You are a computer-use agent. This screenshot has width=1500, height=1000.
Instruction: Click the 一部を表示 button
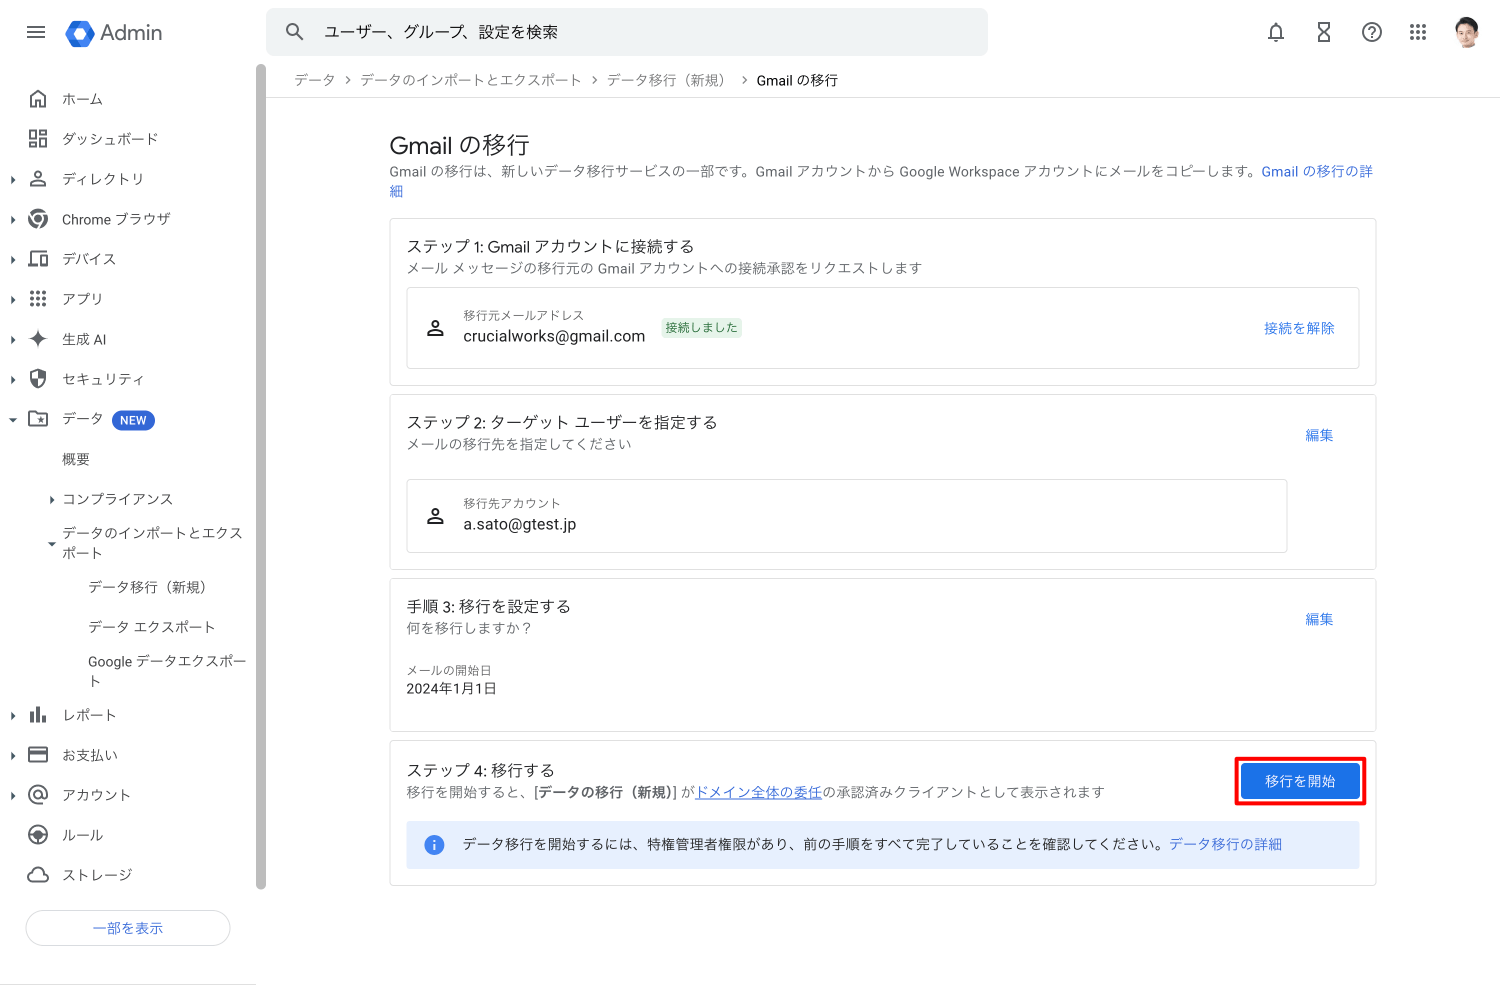[128, 928]
